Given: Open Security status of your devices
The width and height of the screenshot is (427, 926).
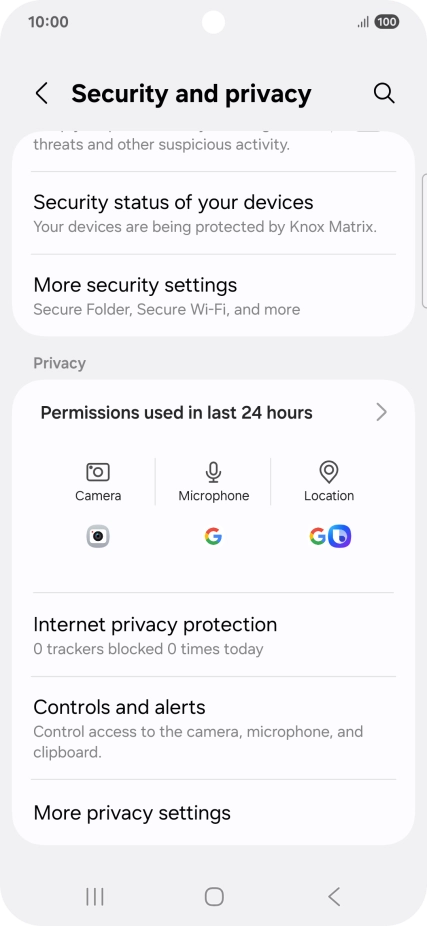Looking at the screenshot, I should (x=213, y=213).
